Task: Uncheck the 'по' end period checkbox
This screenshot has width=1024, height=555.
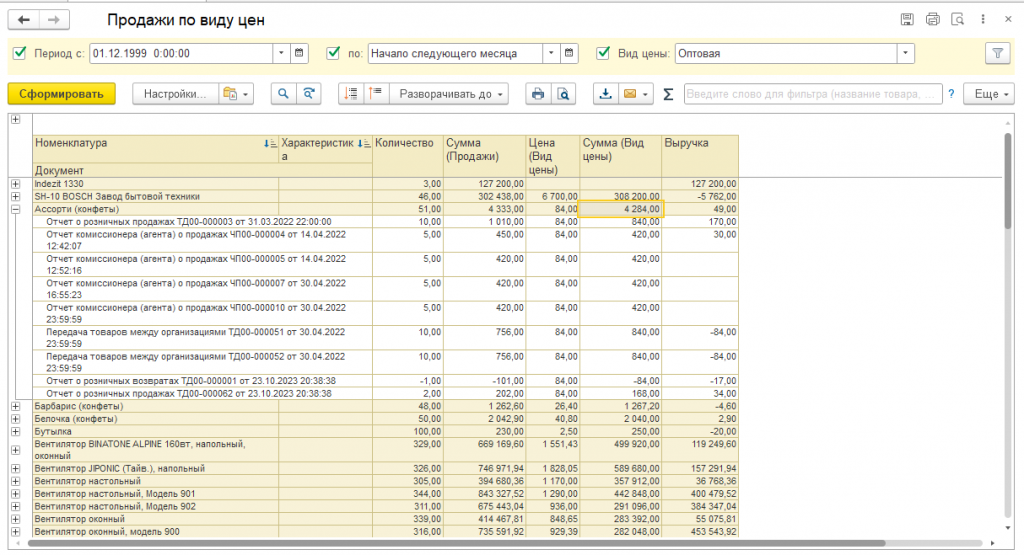Action: 334,53
